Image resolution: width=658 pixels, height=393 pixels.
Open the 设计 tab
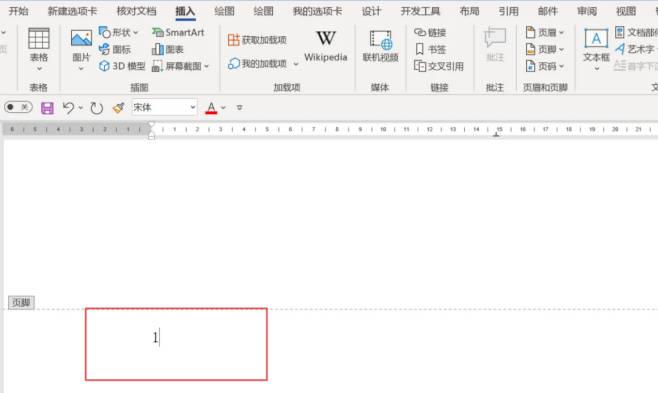click(x=371, y=11)
